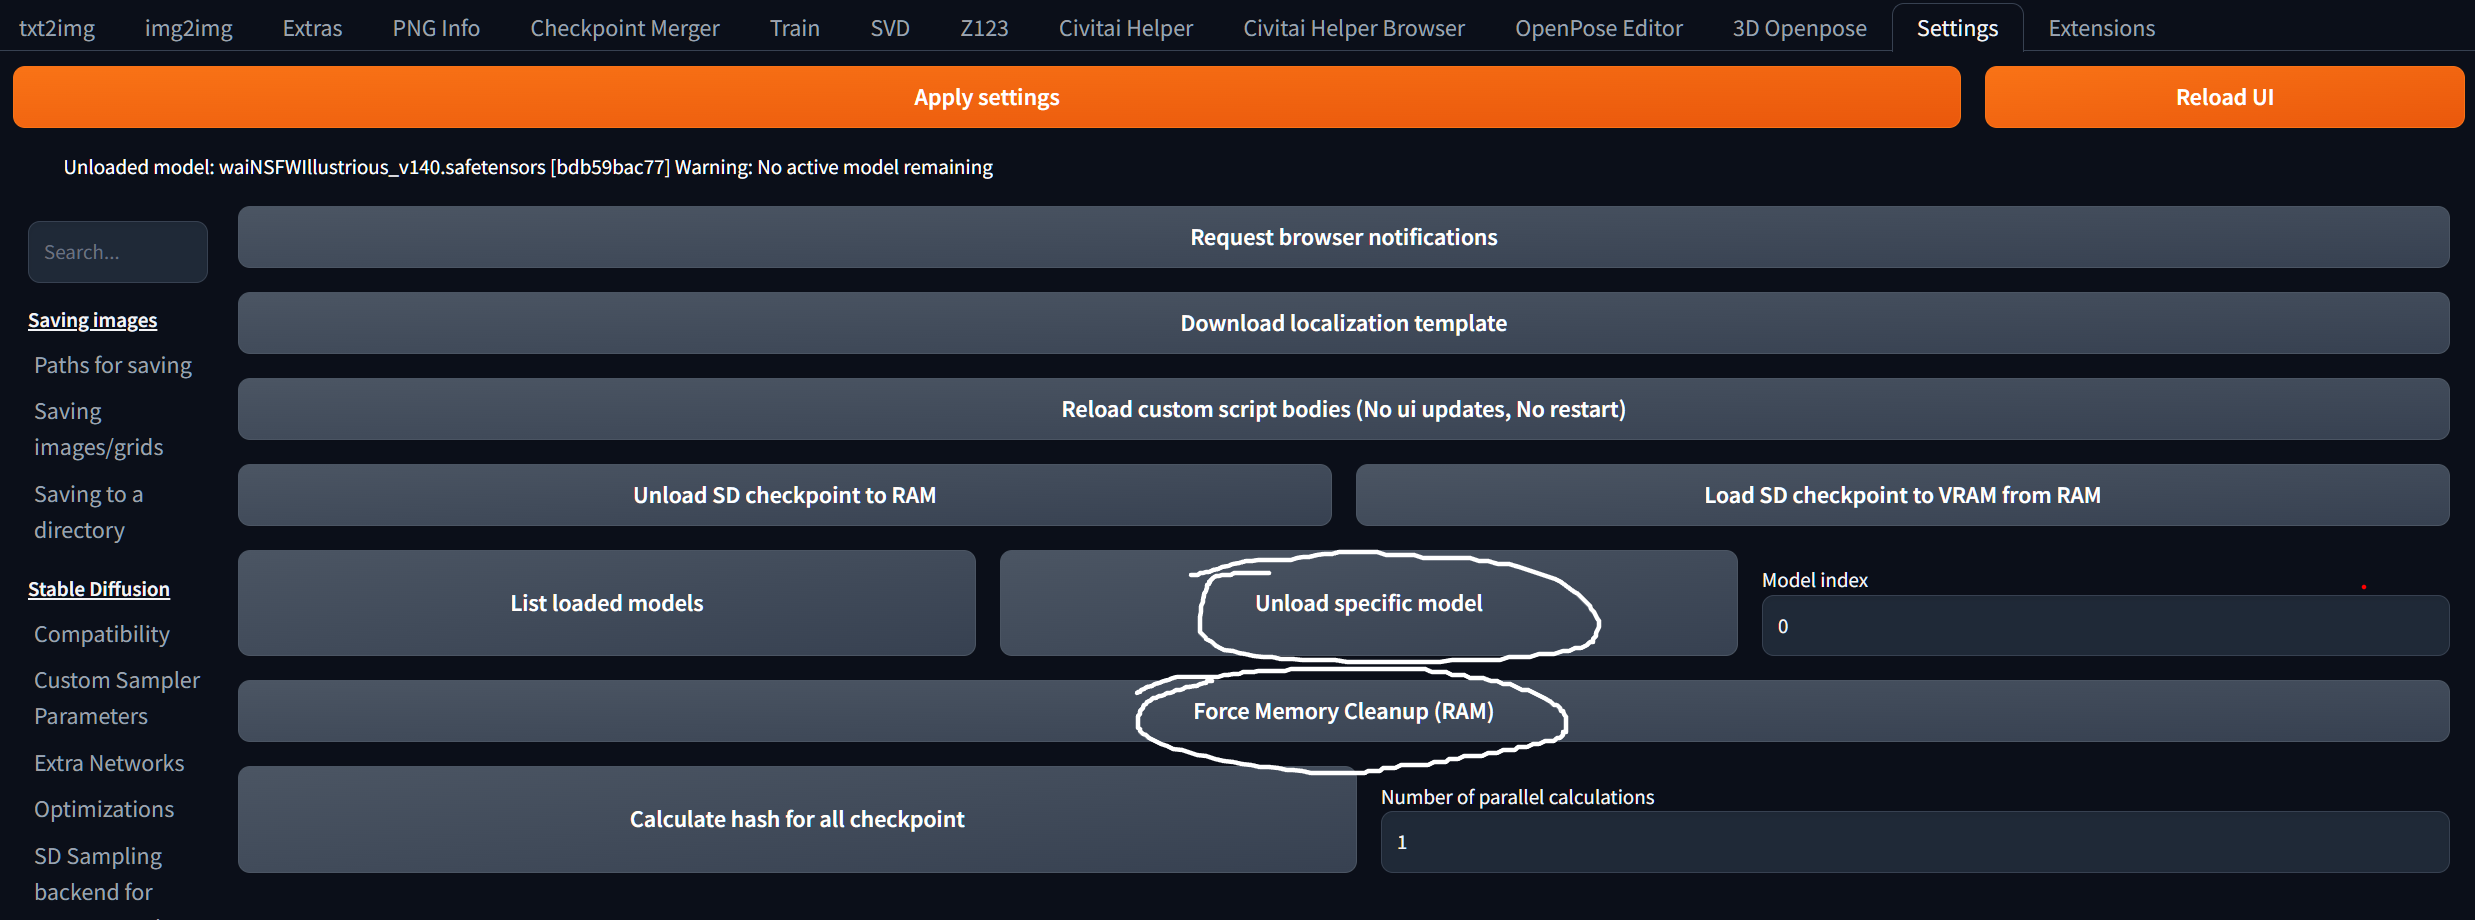Calculate hash for all checkpoint
The image size is (2475, 920).
pyautogui.click(x=796, y=819)
